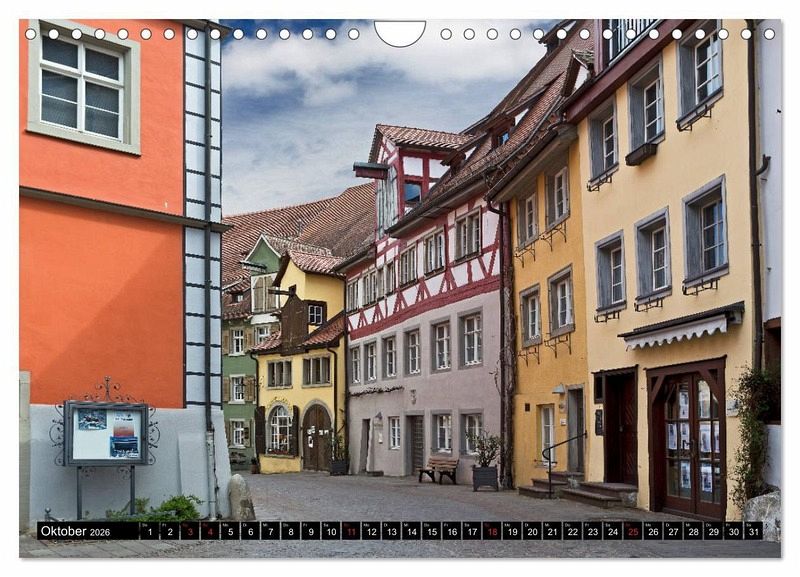Select red day 11 in the date strip

coord(350,531)
